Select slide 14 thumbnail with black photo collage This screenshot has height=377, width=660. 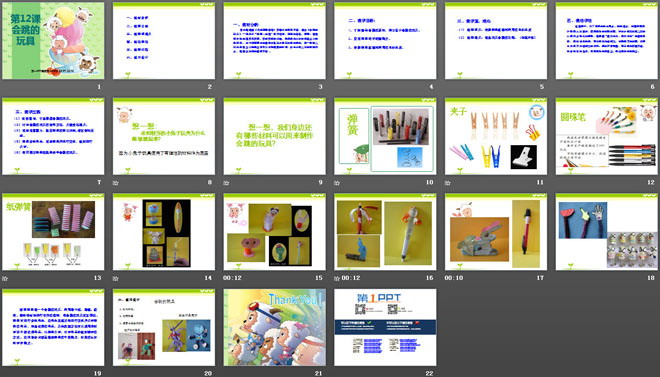[164, 232]
